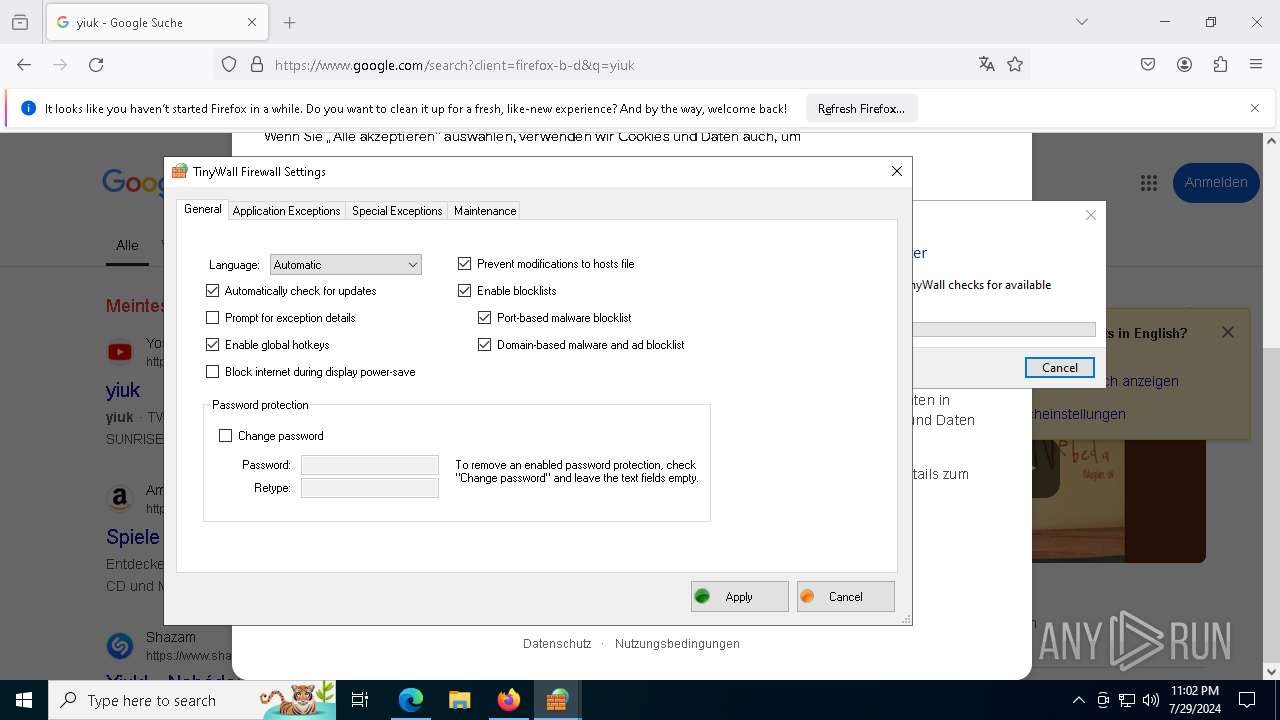Open a new browser tab

[290, 22]
